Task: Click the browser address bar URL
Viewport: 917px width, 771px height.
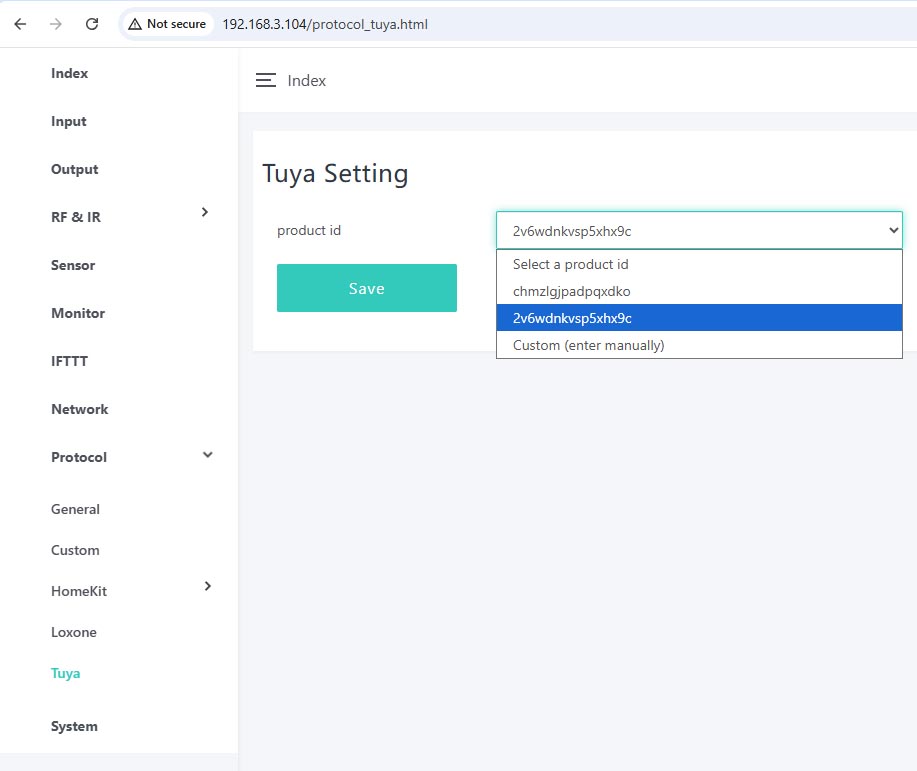Action: 325,24
